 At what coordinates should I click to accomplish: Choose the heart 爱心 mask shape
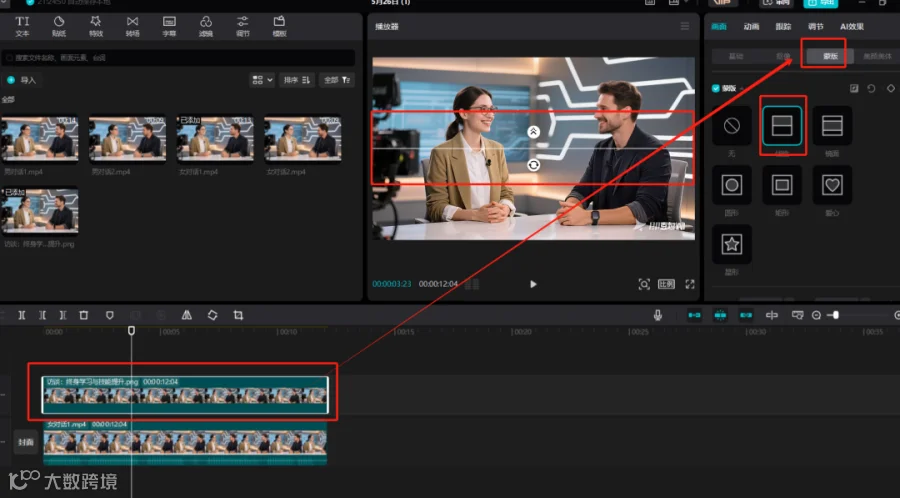[832, 185]
